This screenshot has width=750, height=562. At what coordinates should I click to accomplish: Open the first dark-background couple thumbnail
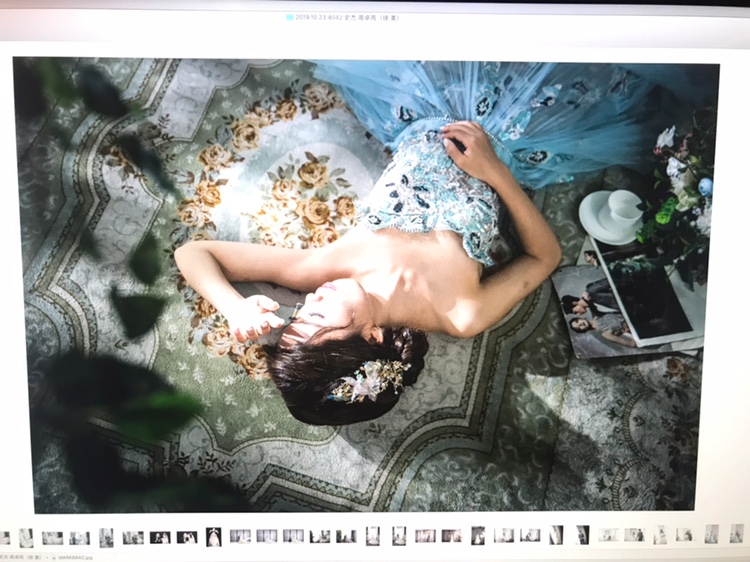[x=160, y=537]
